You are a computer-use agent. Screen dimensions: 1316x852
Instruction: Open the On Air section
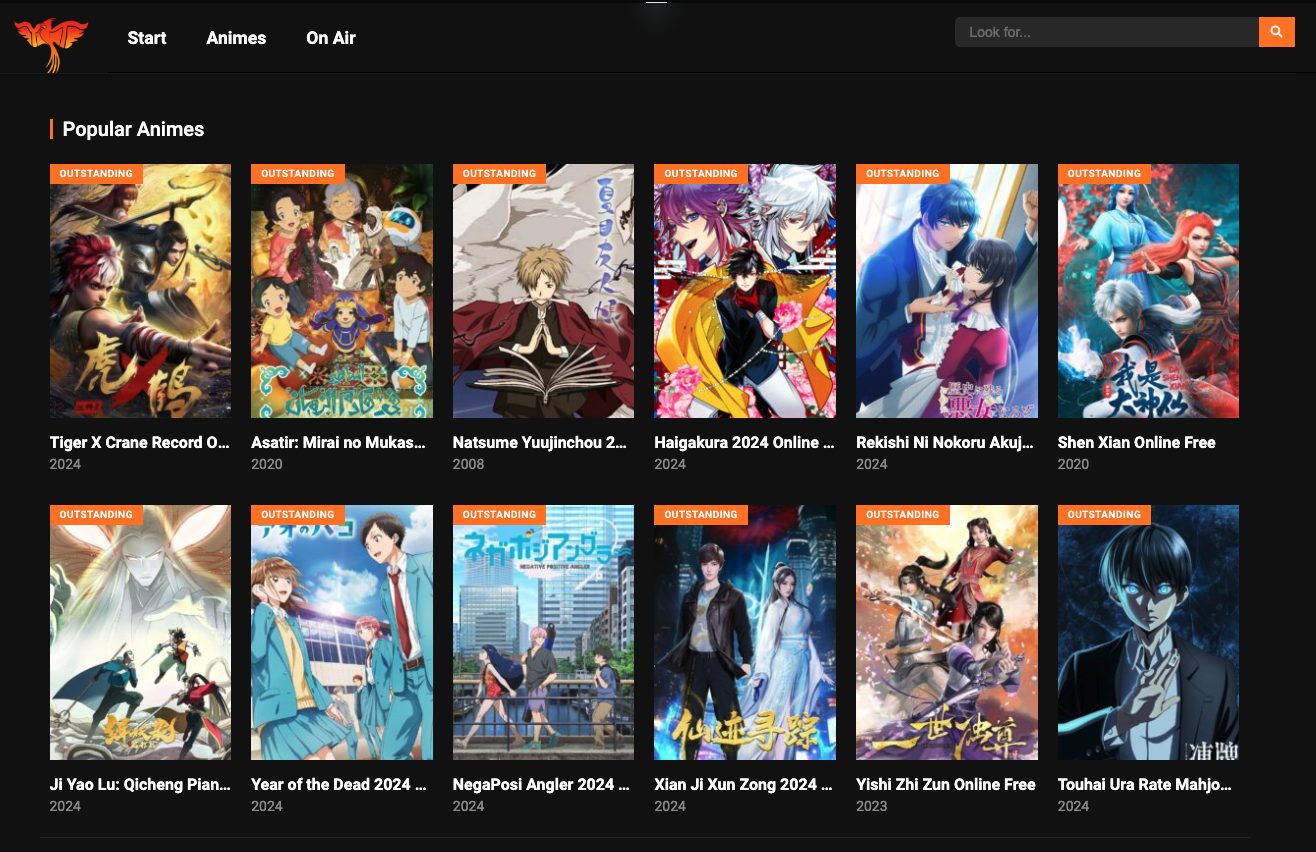click(330, 38)
